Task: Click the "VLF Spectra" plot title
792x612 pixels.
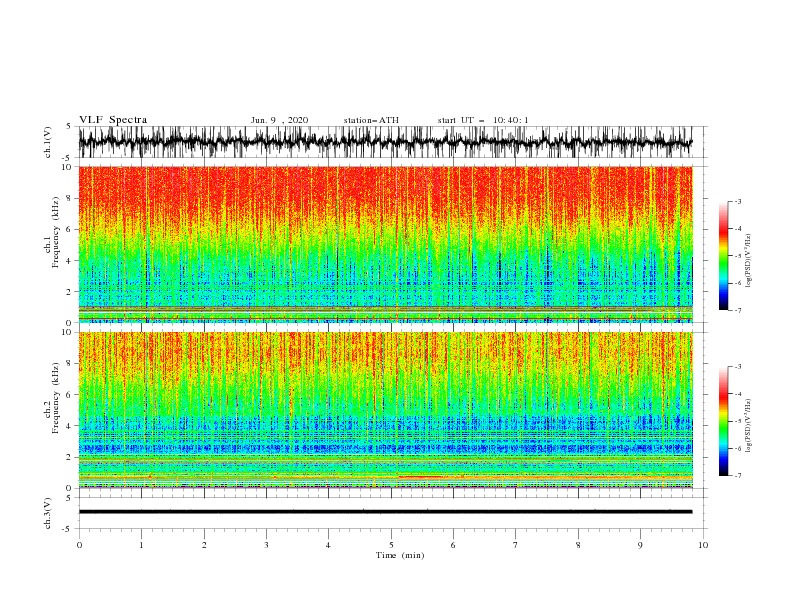Action: (113, 120)
